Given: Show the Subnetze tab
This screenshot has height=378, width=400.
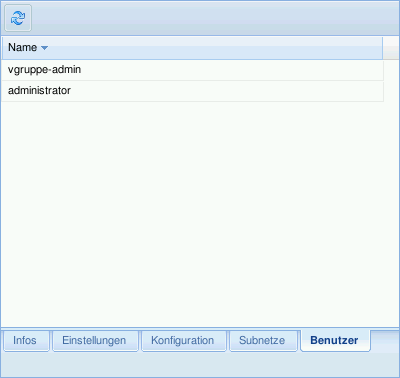Looking at the screenshot, I should [x=263, y=341].
